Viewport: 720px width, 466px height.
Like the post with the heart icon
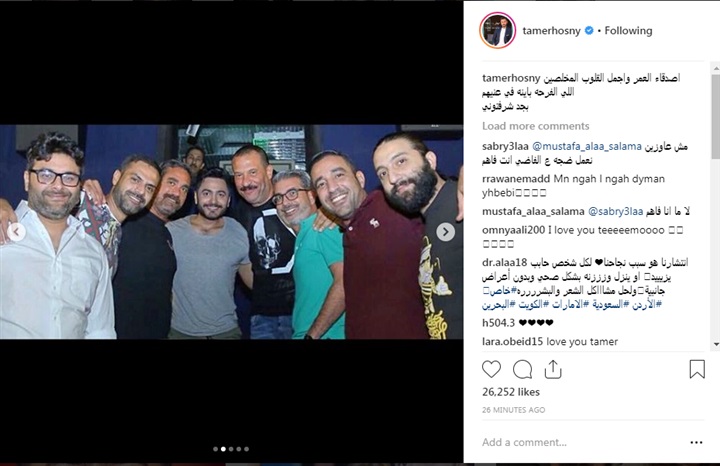(491, 369)
